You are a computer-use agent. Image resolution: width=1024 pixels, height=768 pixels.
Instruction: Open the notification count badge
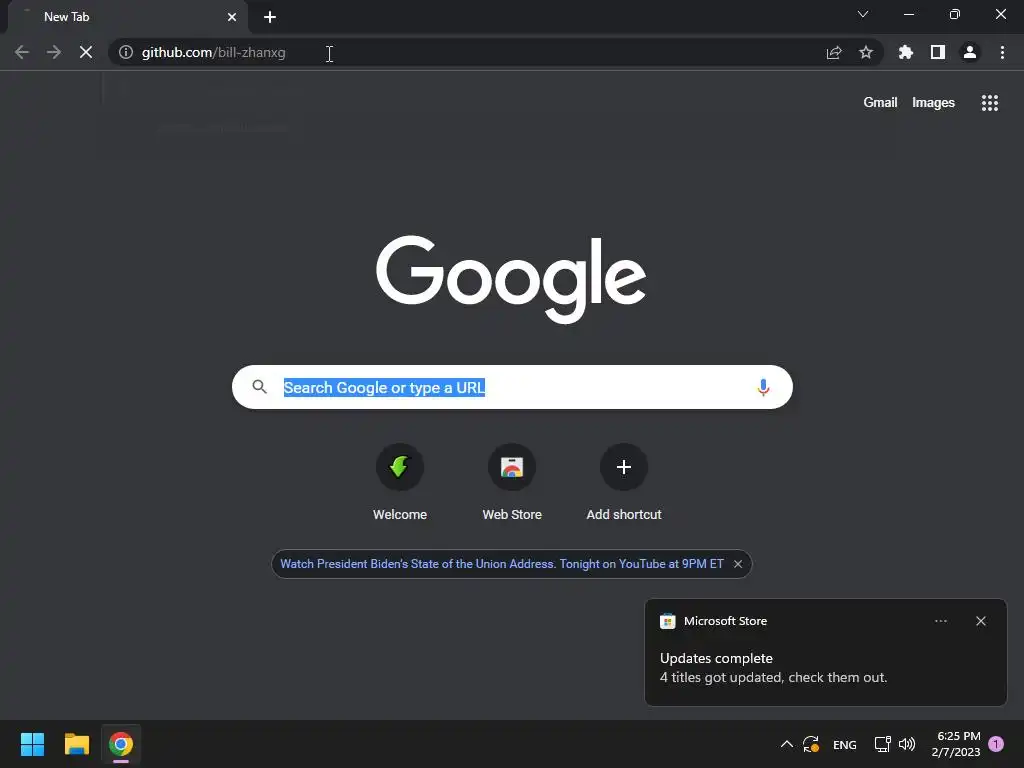(996, 744)
